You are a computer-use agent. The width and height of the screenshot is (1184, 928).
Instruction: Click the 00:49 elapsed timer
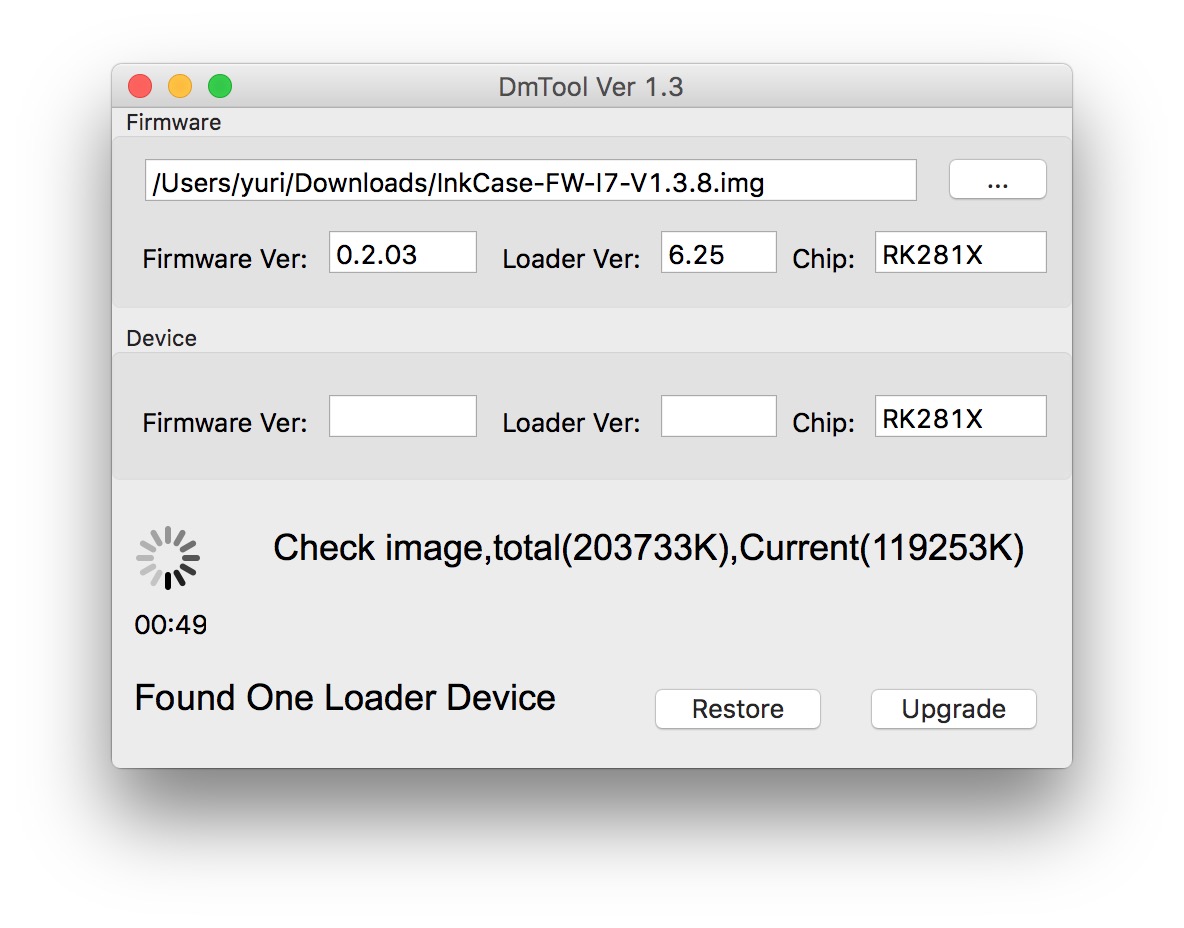pyautogui.click(x=171, y=626)
